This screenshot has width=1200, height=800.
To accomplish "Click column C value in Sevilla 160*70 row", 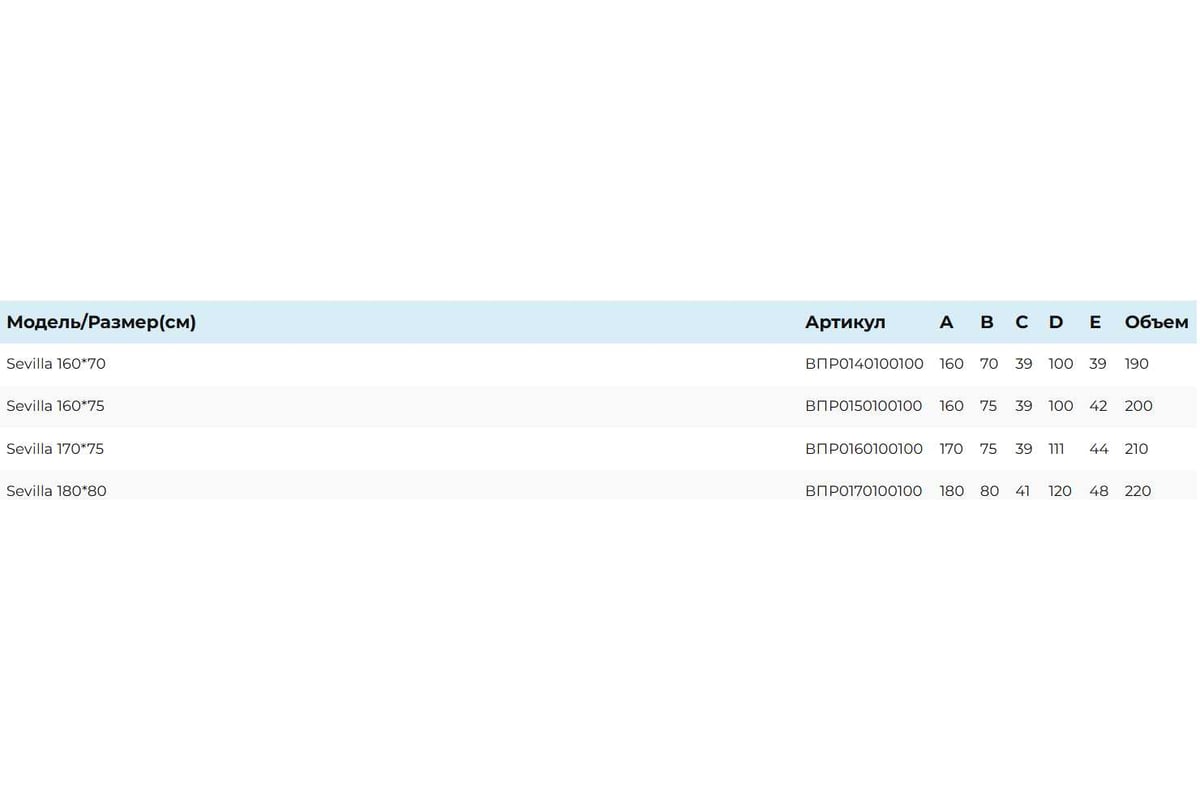I will [1023, 364].
